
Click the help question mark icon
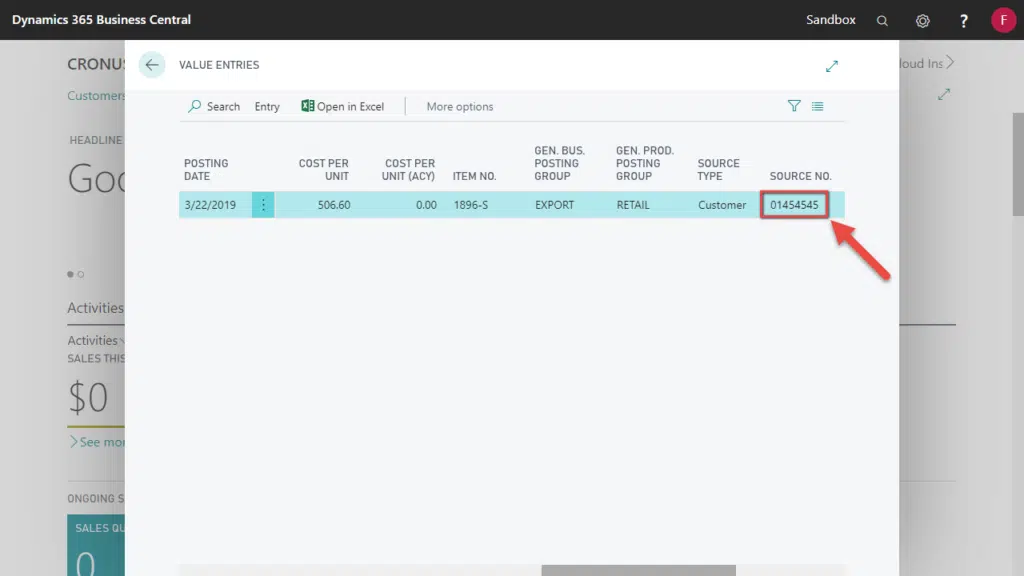click(964, 20)
